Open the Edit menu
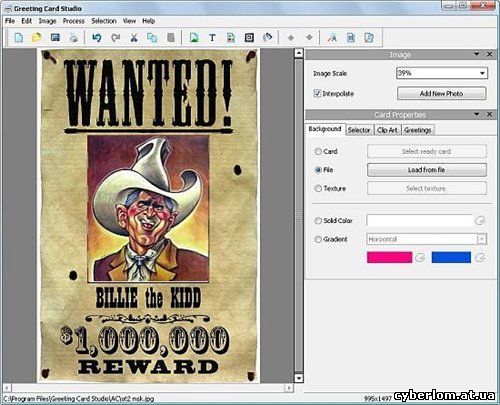Image resolution: width=500 pixels, height=405 pixels. [26, 21]
